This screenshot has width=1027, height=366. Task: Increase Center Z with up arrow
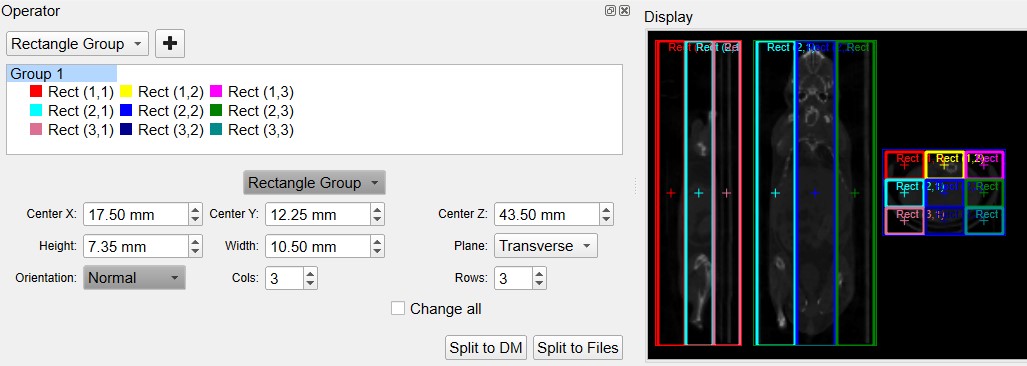tap(607, 209)
